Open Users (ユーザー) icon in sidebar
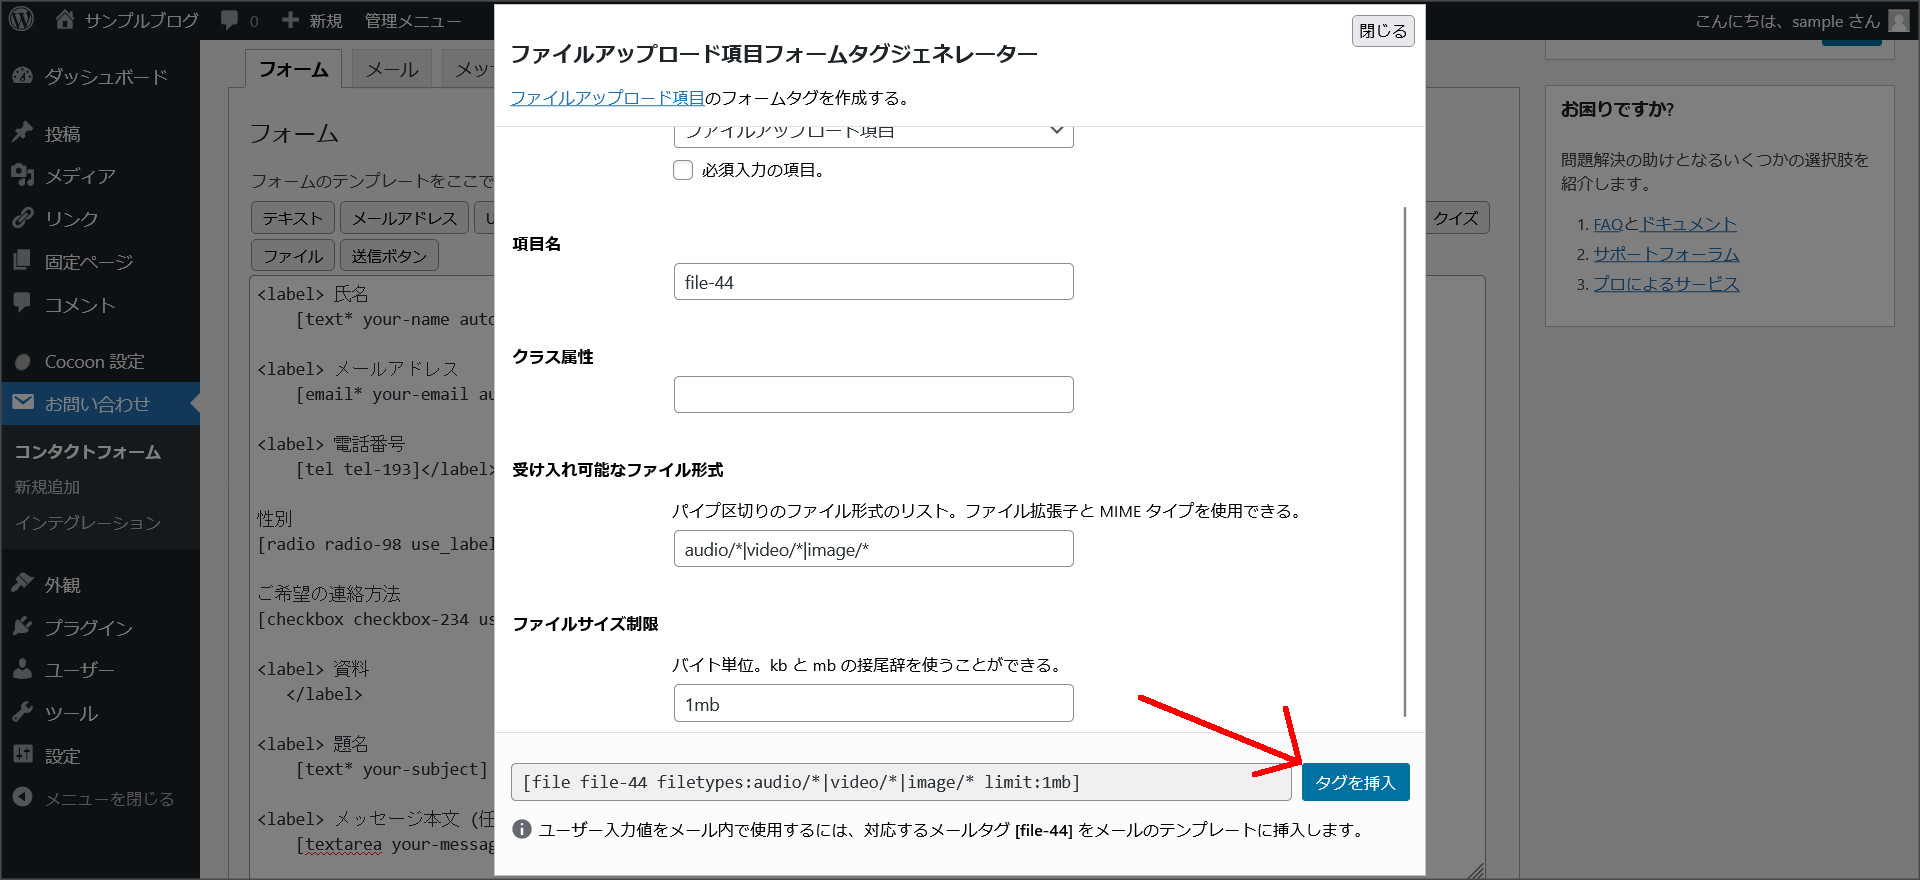This screenshot has height=880, width=1920. [23, 670]
